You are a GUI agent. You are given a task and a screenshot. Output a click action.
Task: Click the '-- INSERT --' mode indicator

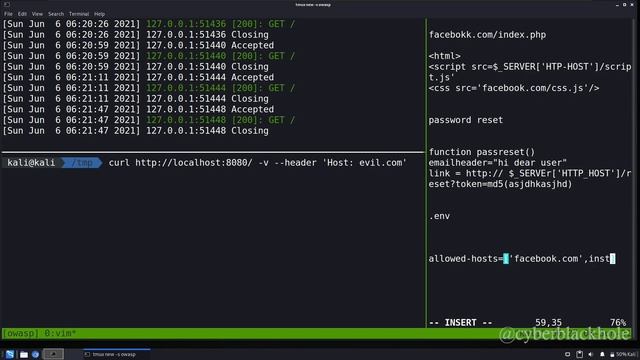pos(460,322)
